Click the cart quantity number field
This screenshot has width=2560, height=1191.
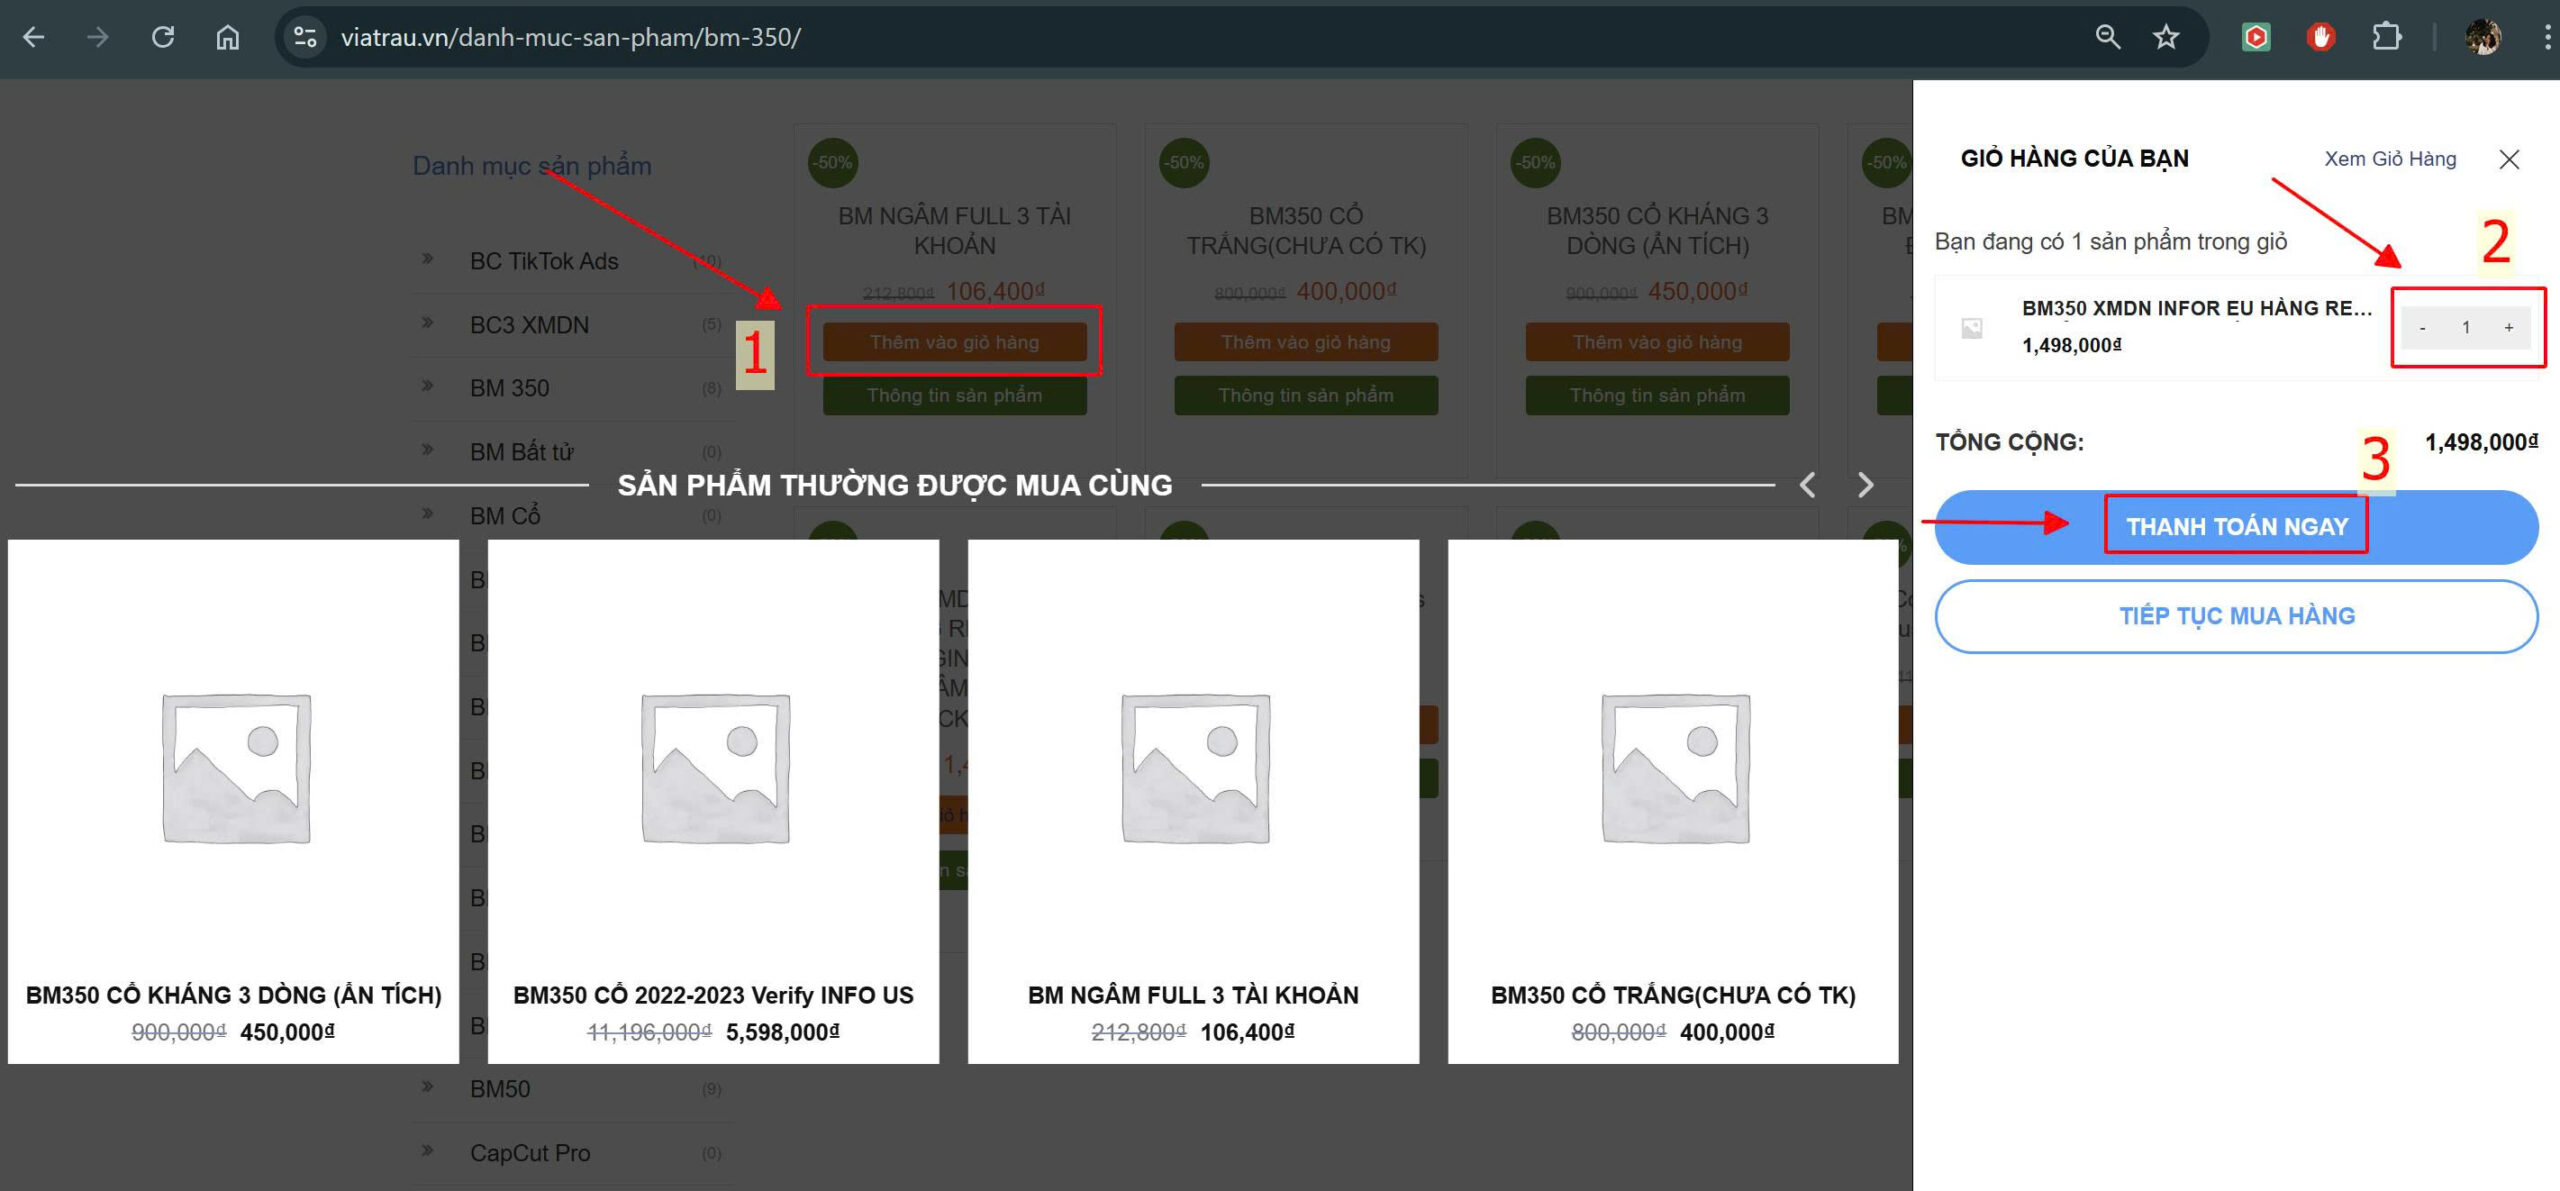(2466, 328)
